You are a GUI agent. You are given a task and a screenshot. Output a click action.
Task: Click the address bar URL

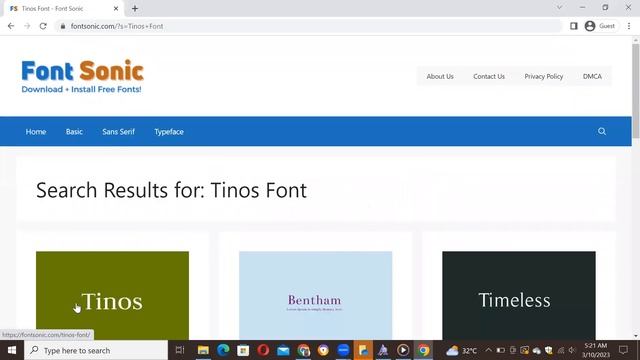coord(117,26)
